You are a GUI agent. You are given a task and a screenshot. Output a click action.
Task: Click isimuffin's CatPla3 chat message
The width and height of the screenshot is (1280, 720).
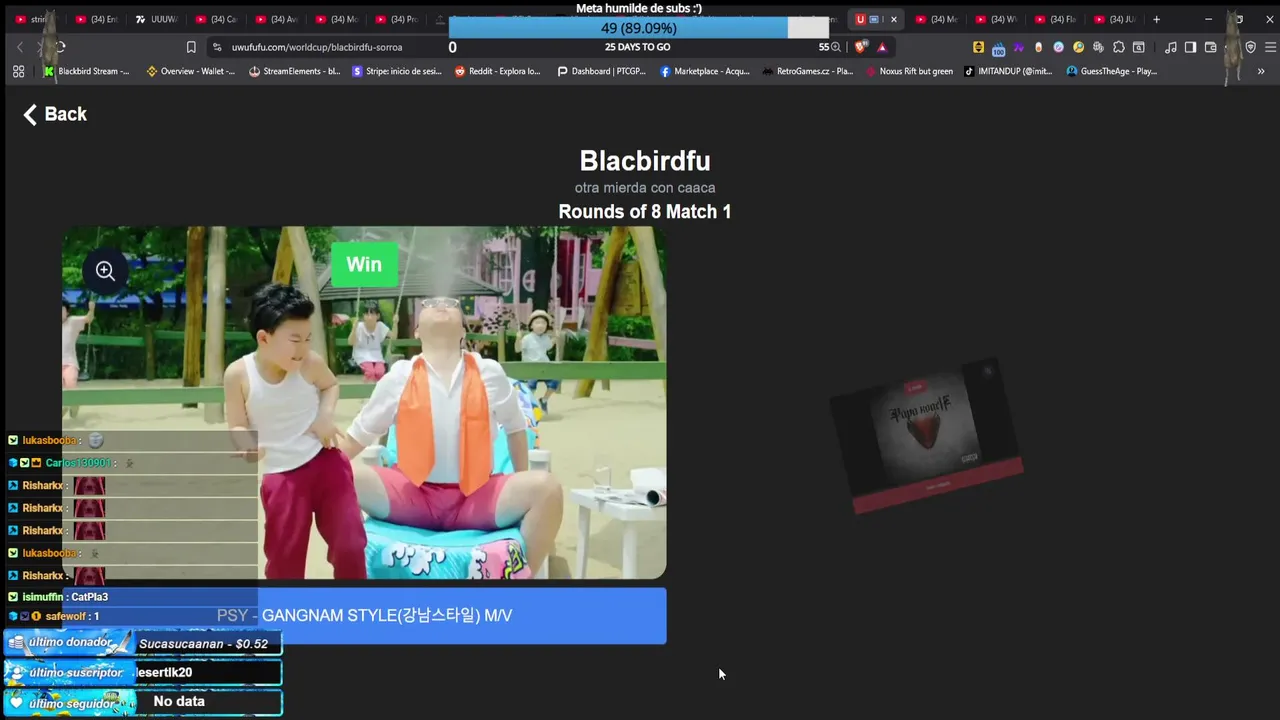[x=65, y=597]
